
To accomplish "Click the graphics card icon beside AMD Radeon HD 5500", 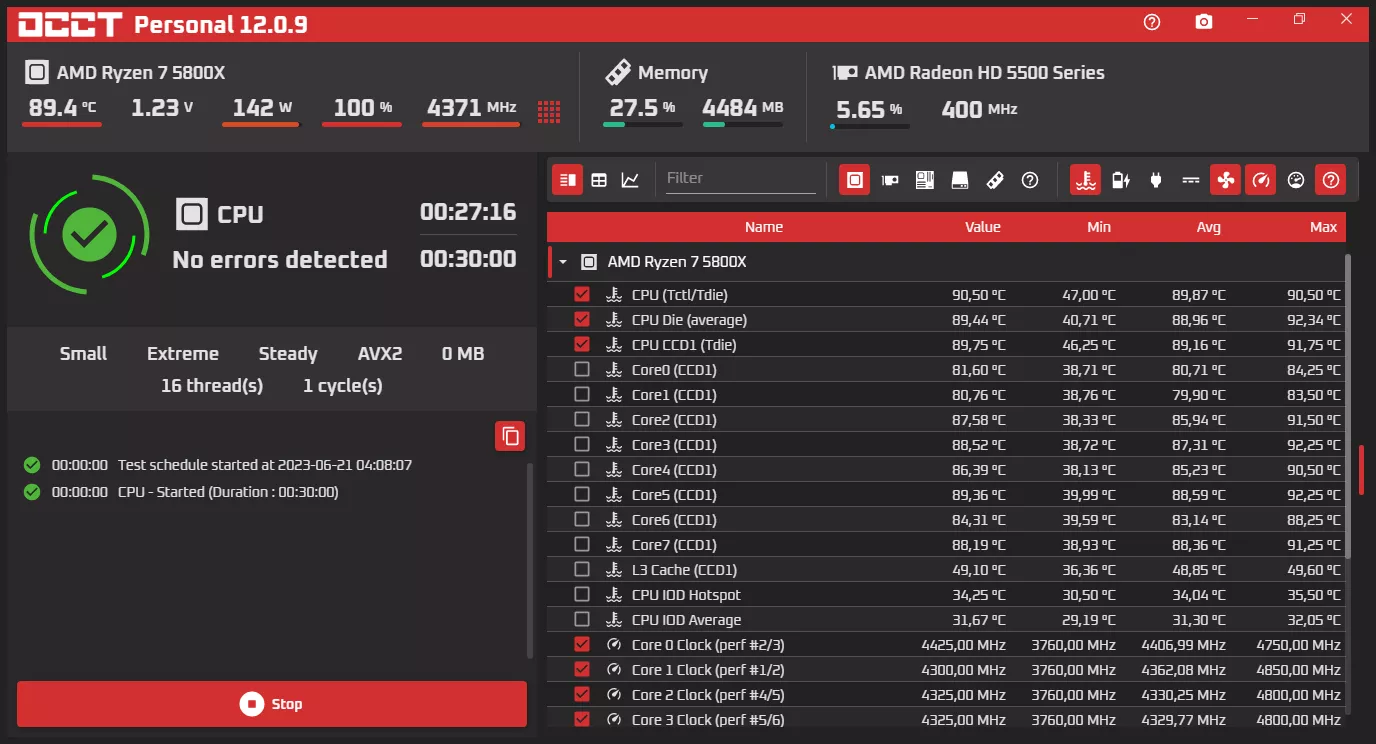I will pyautogui.click(x=845, y=73).
